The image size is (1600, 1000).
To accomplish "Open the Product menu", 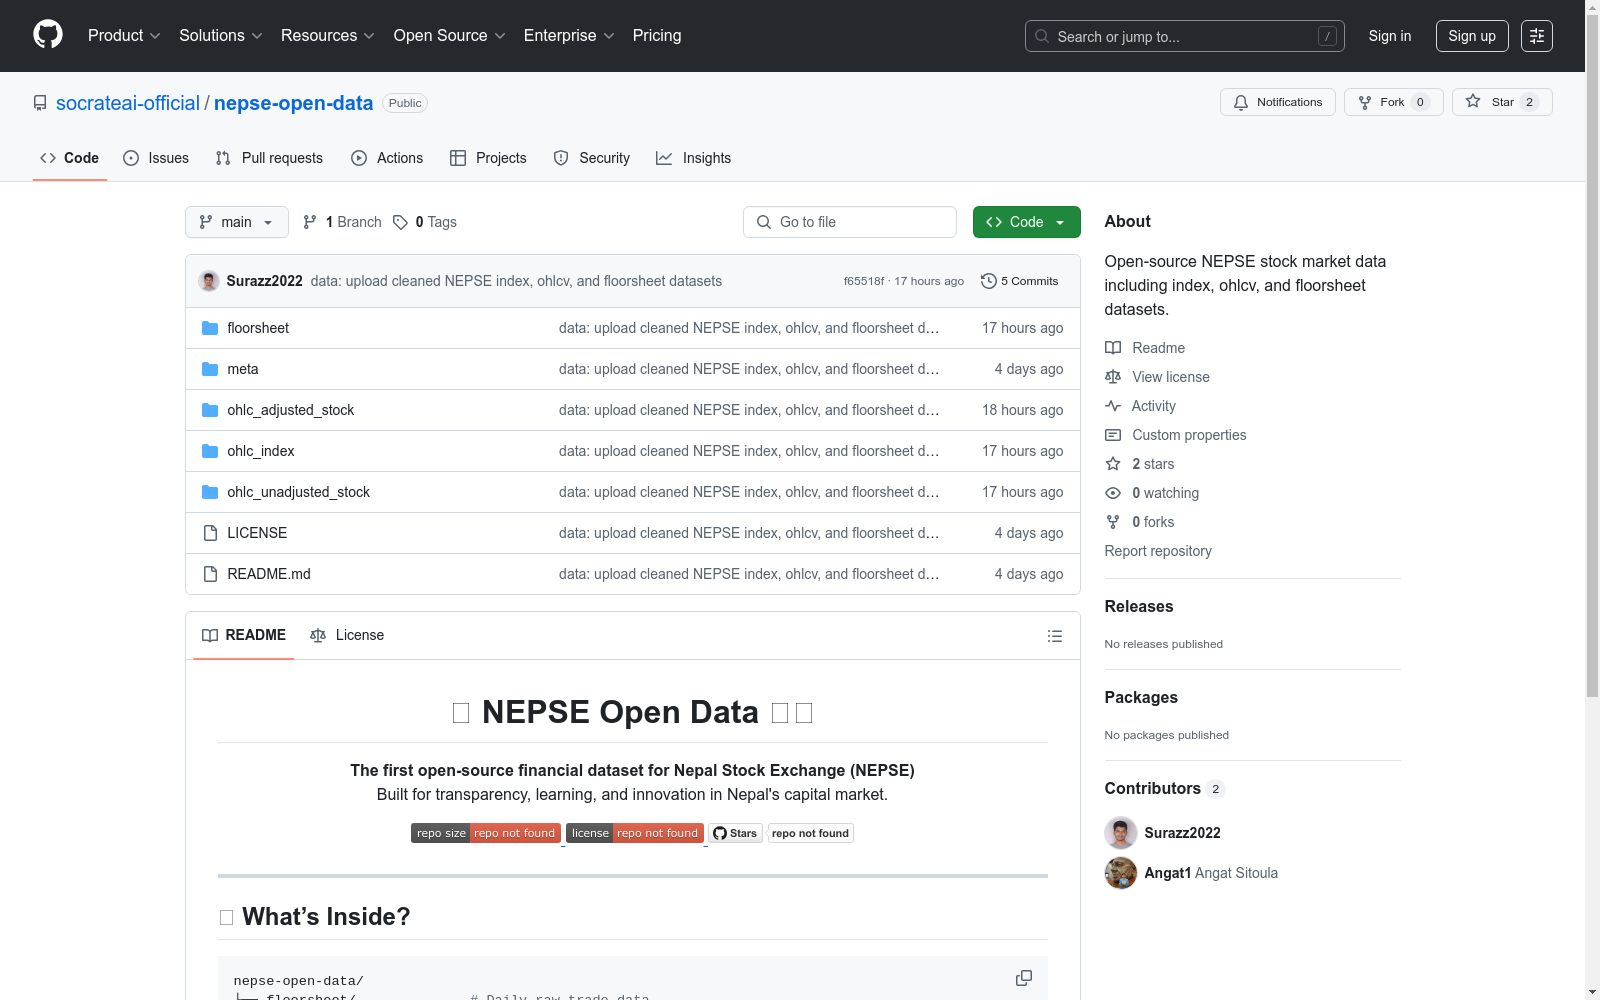I will pyautogui.click(x=124, y=35).
